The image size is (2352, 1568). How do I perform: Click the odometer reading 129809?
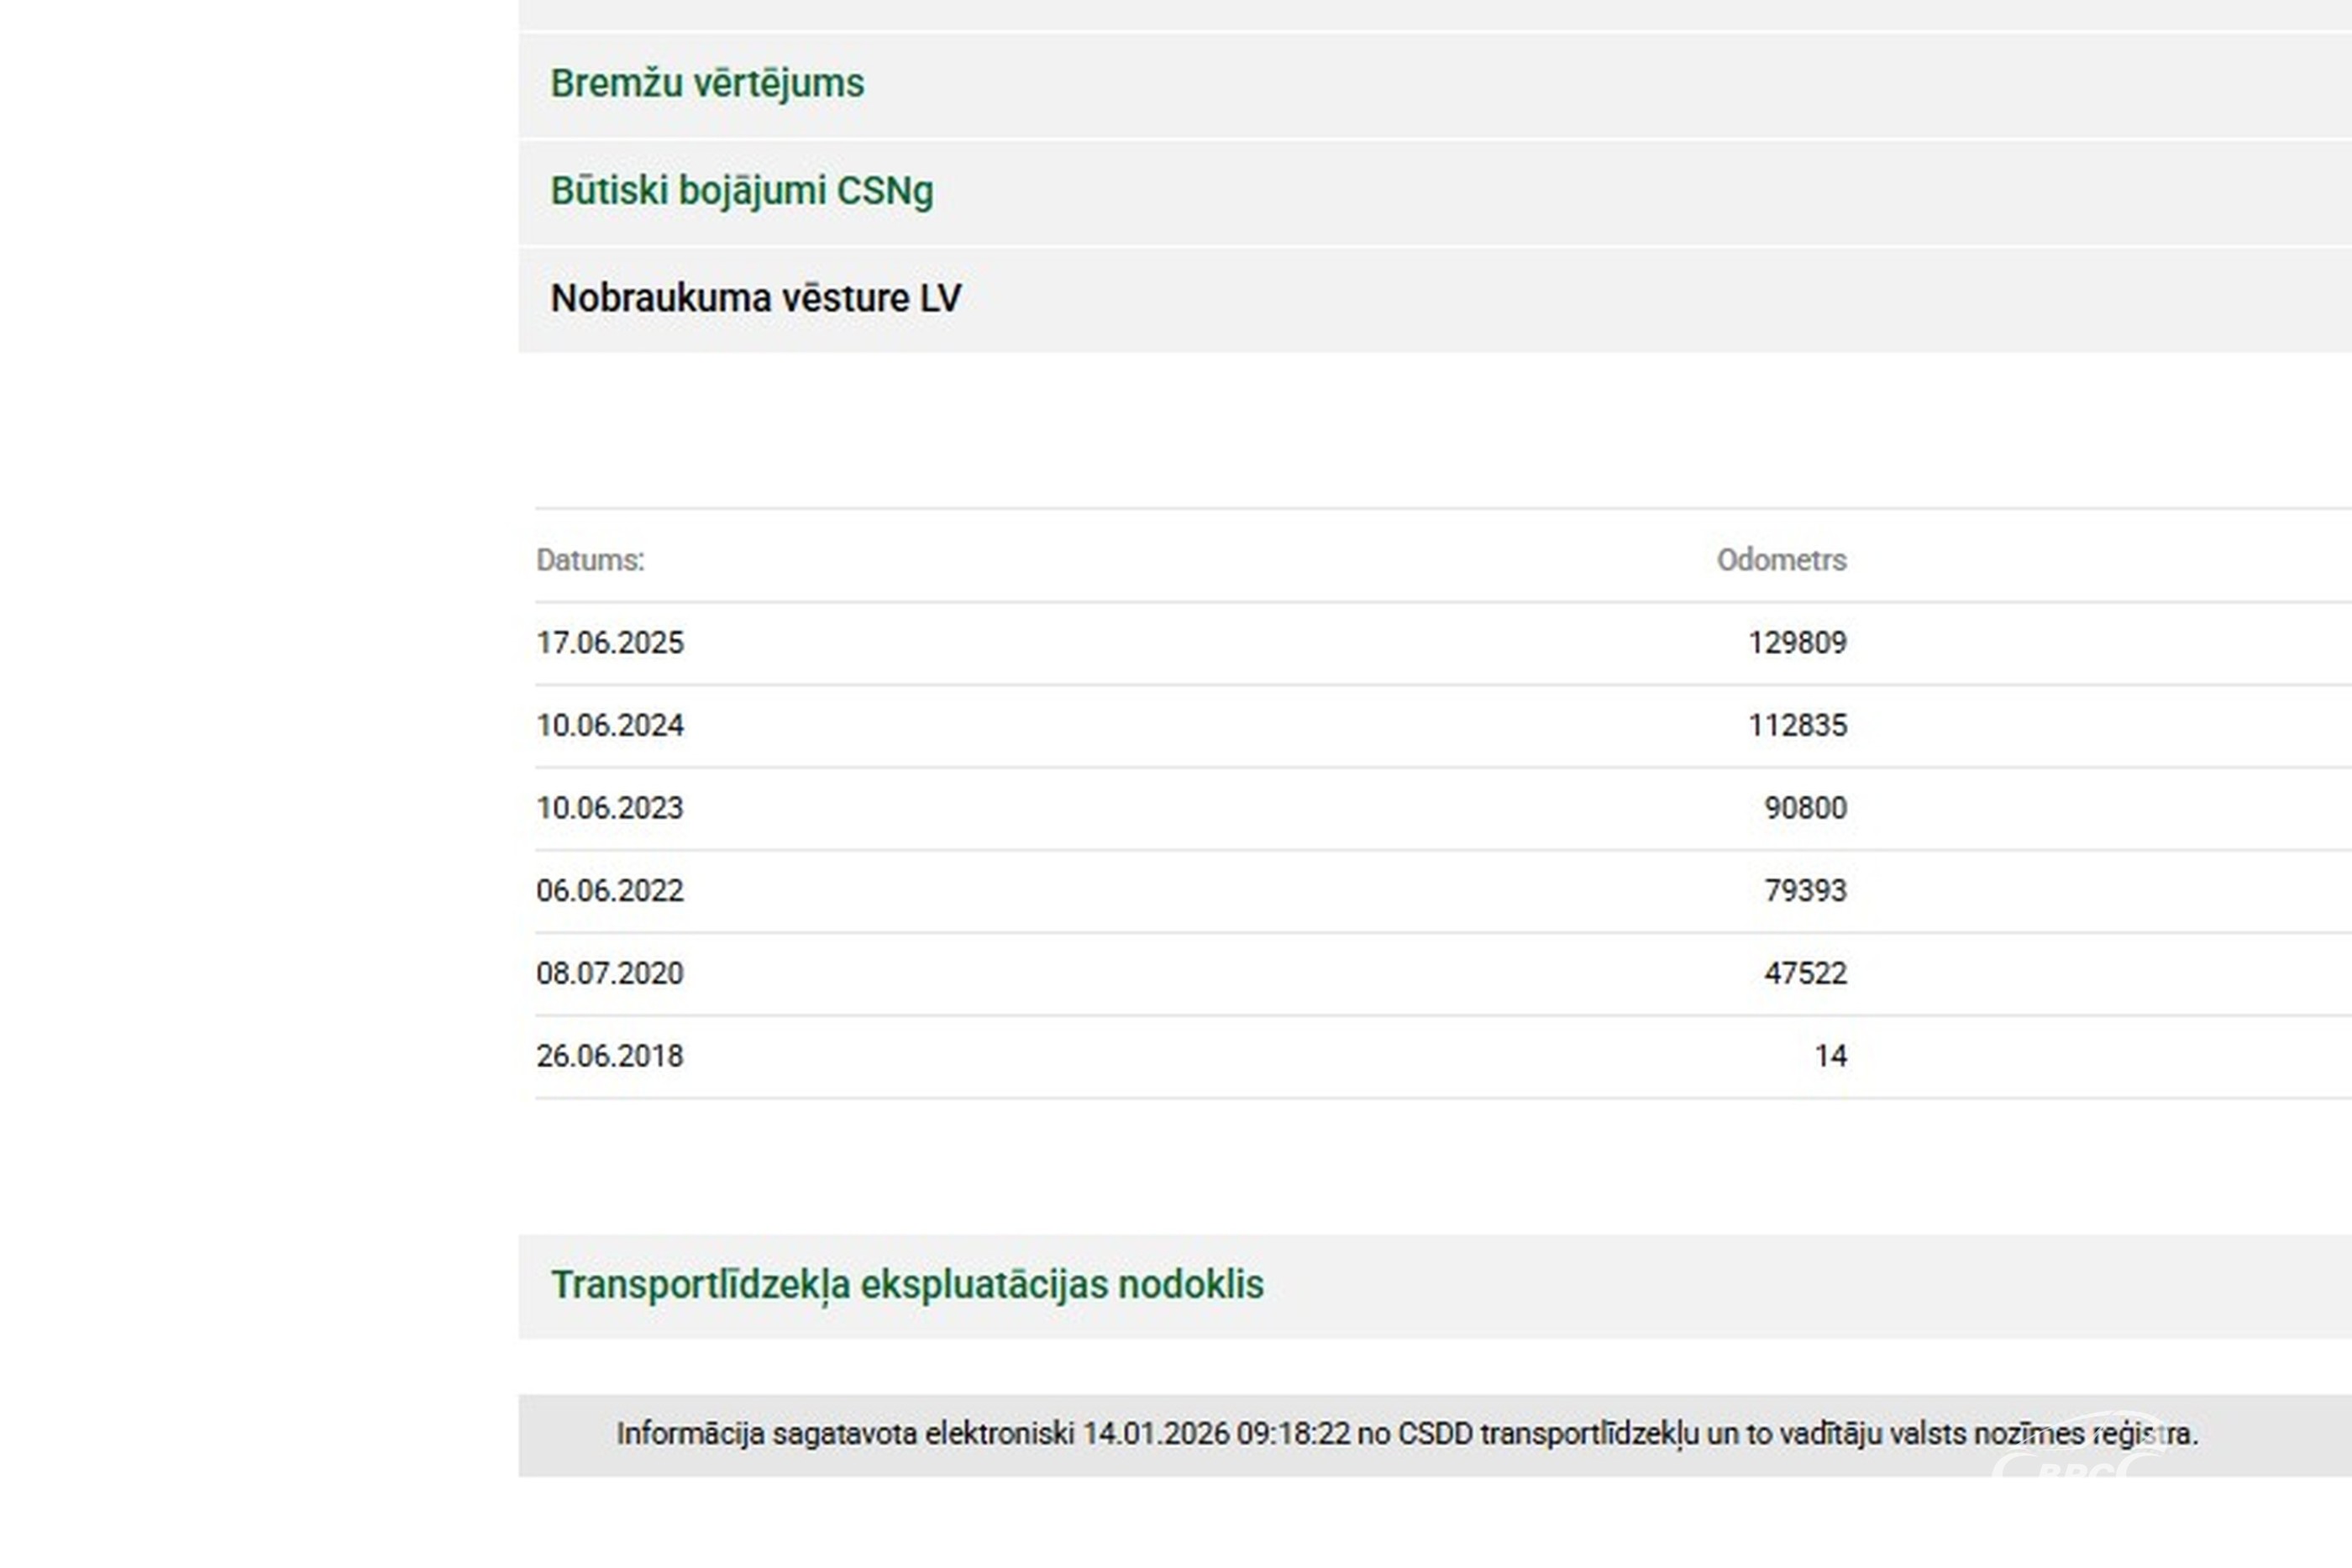click(1797, 643)
